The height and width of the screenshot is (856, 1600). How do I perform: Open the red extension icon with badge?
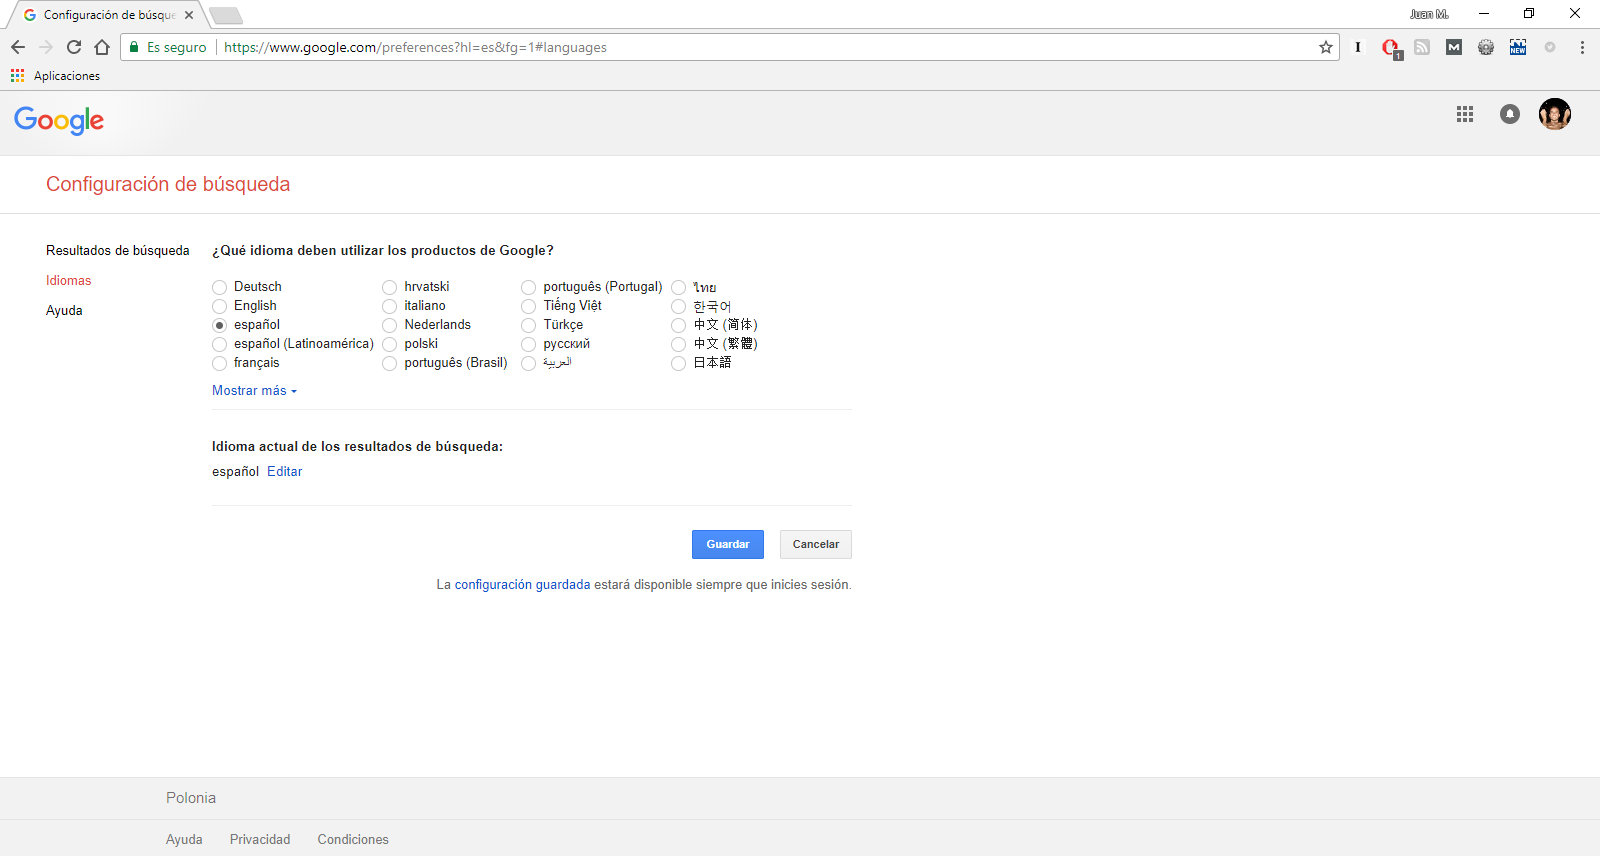pos(1391,48)
